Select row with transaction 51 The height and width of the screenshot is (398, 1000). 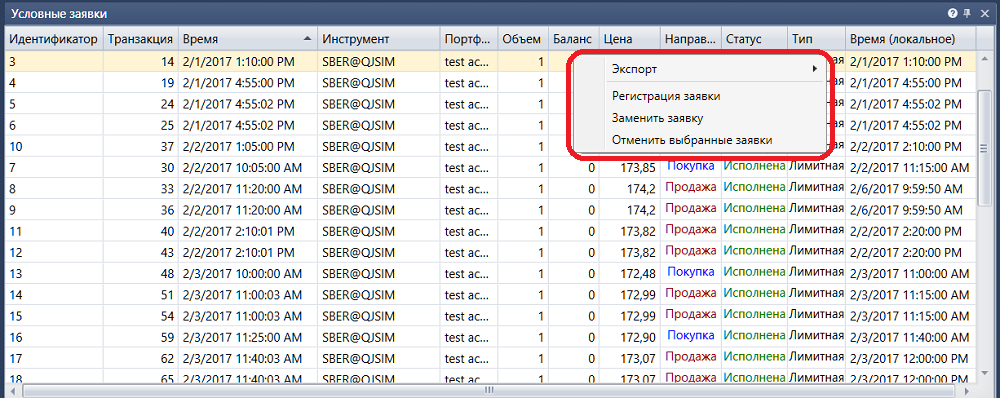point(490,295)
